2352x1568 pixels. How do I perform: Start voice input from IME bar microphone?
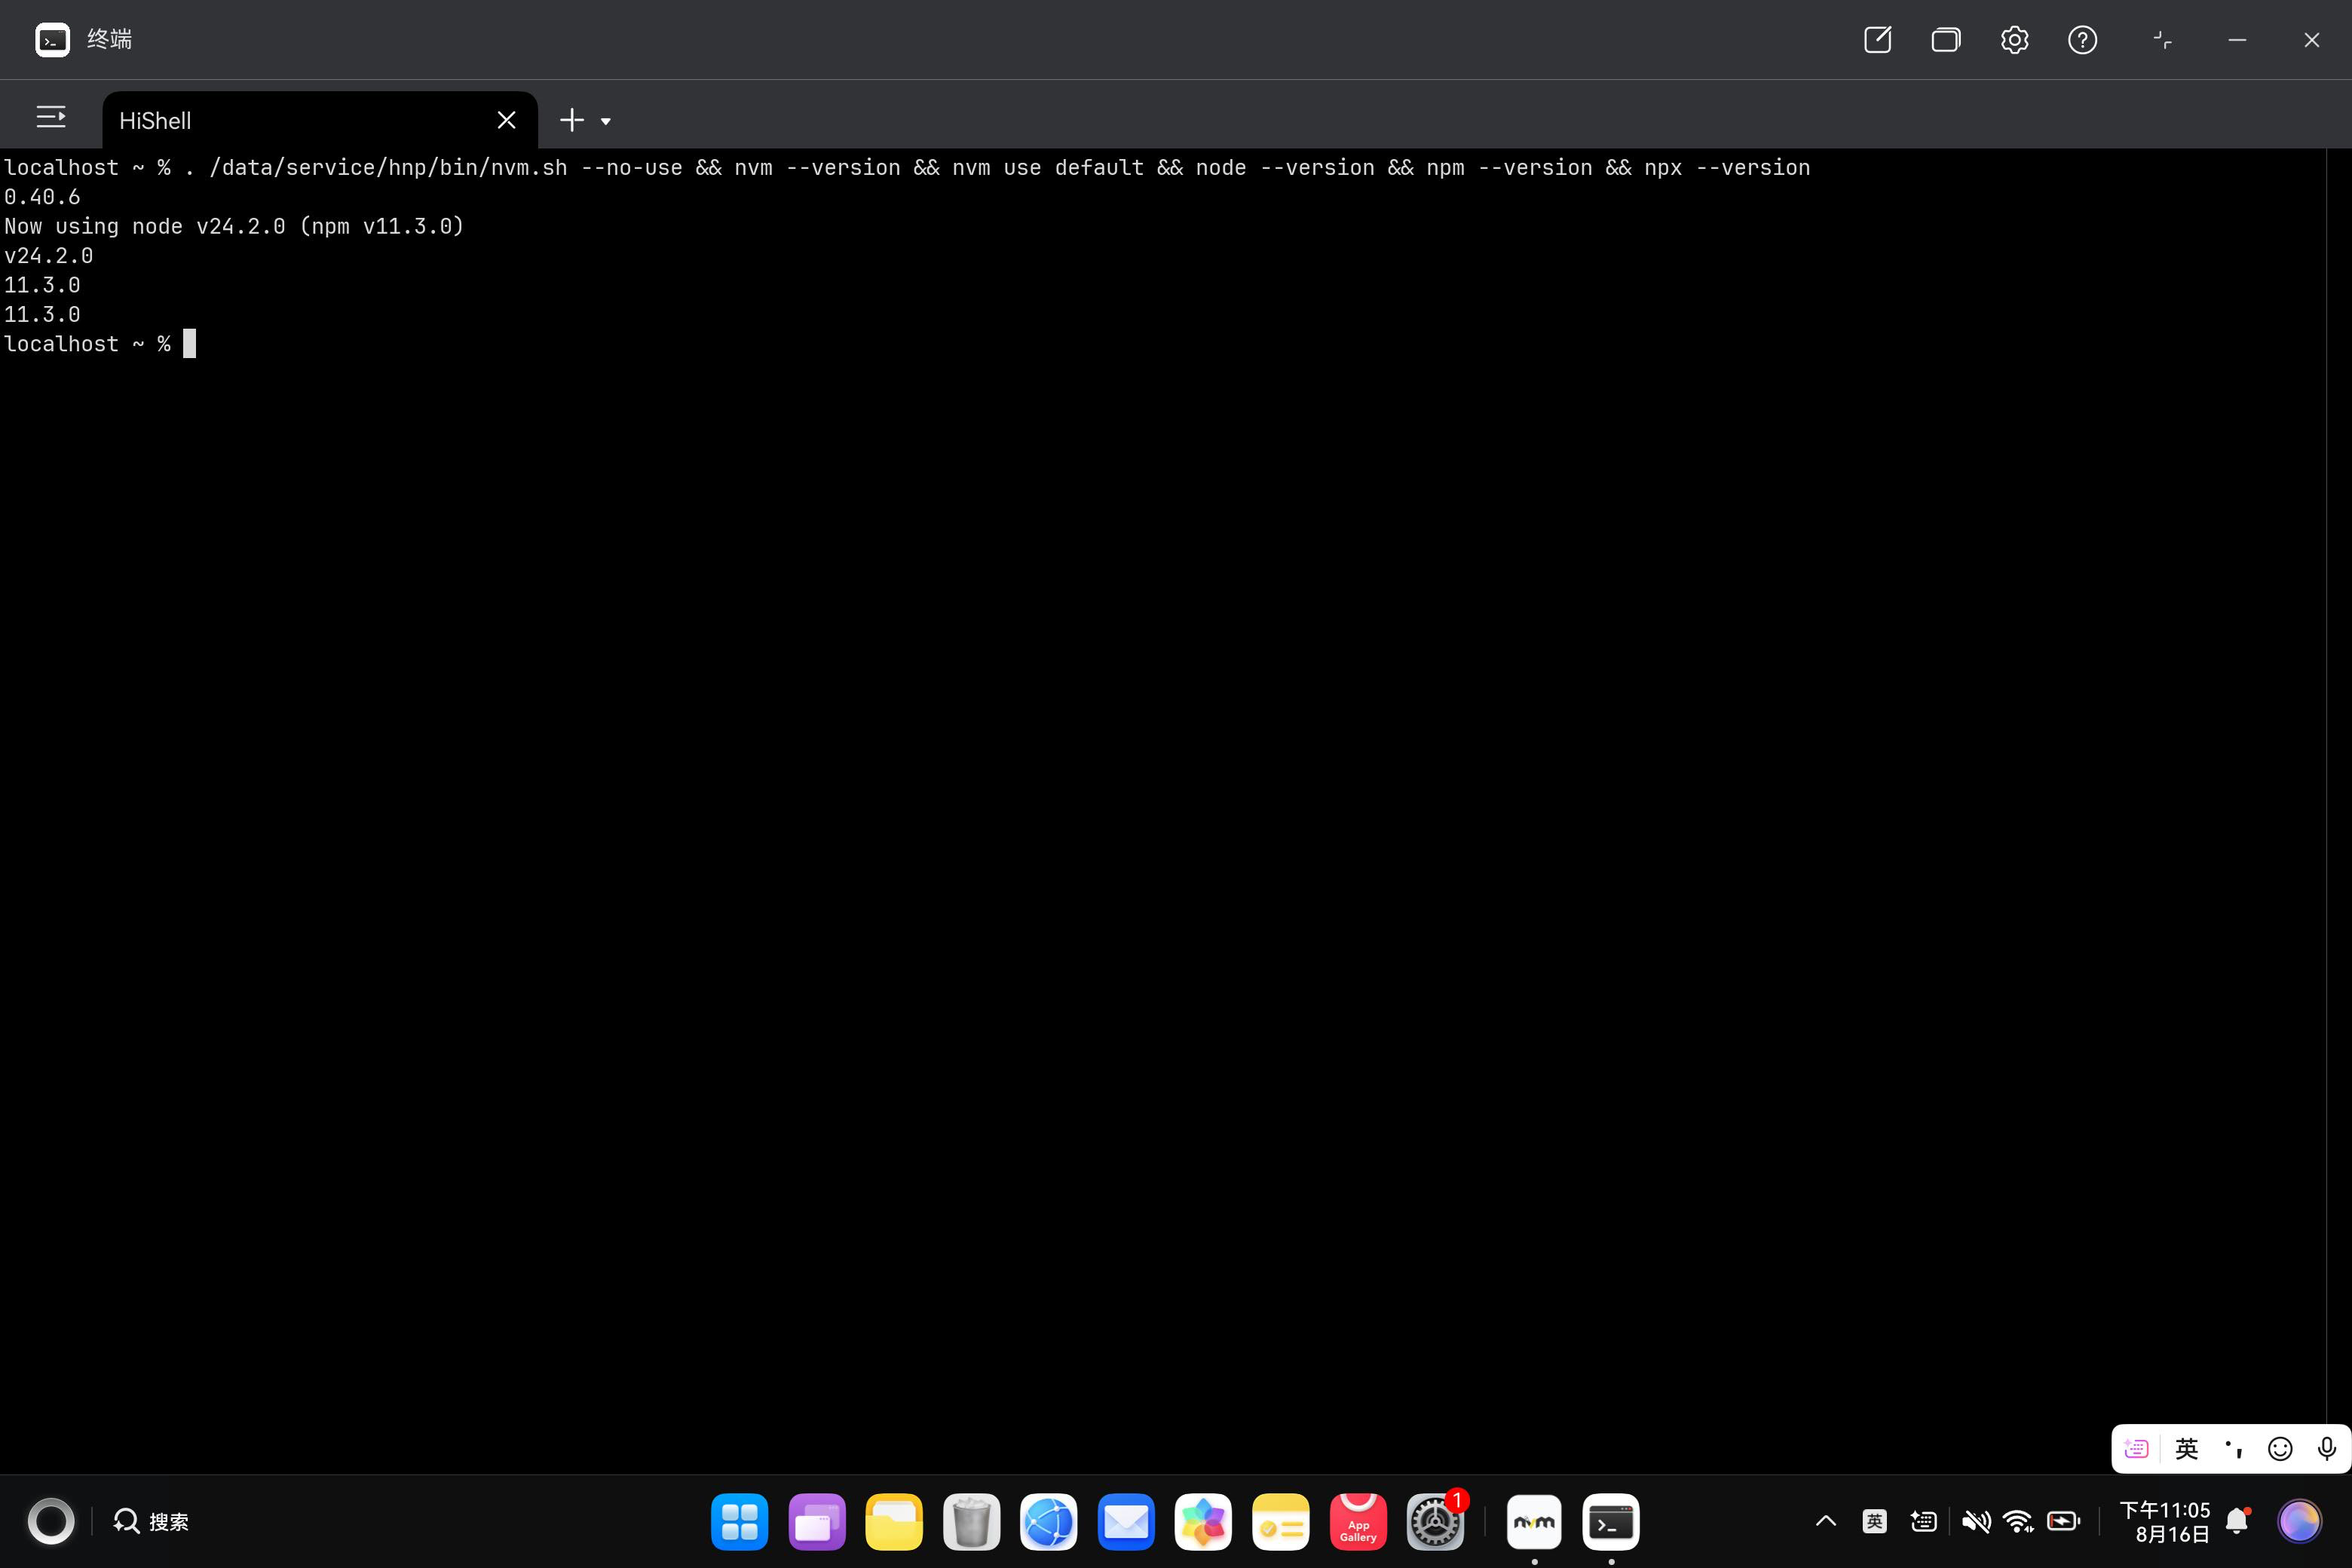[2327, 1448]
